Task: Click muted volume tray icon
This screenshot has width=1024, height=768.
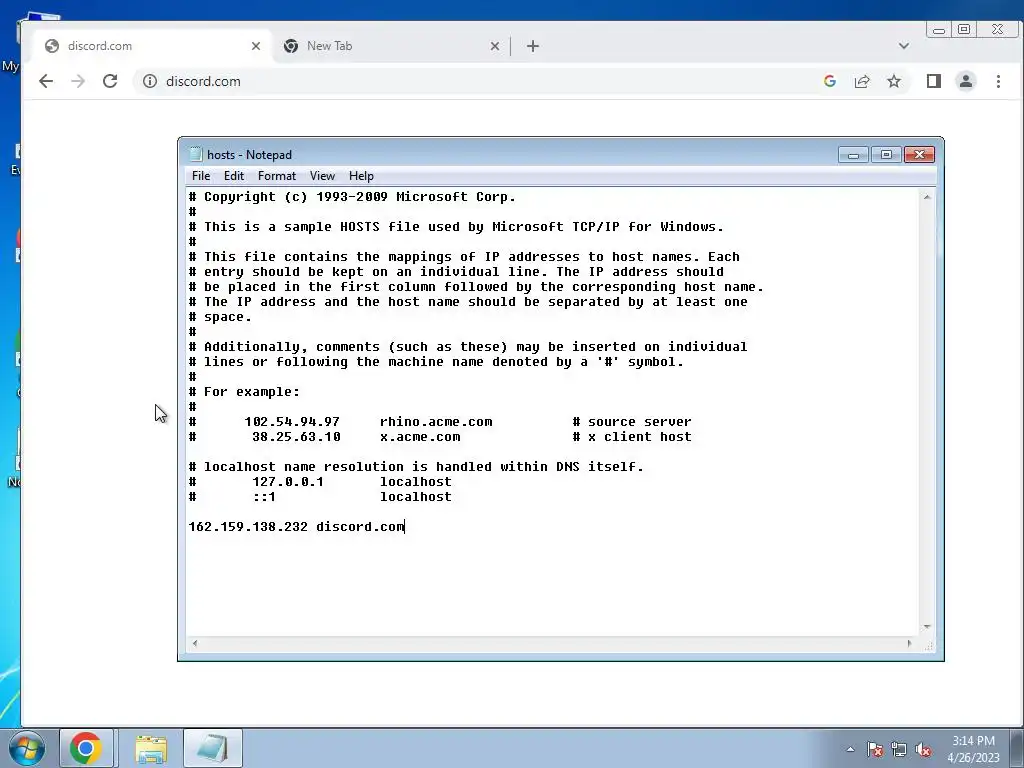Action: point(923,749)
